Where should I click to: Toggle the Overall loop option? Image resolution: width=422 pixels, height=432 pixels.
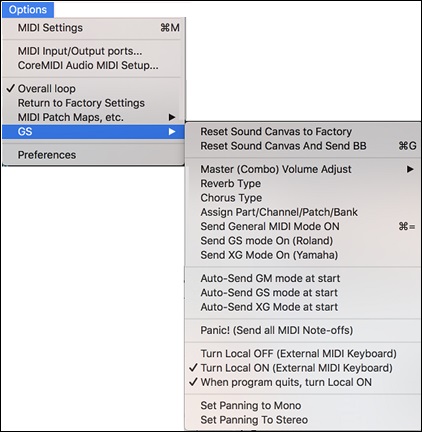94,89
